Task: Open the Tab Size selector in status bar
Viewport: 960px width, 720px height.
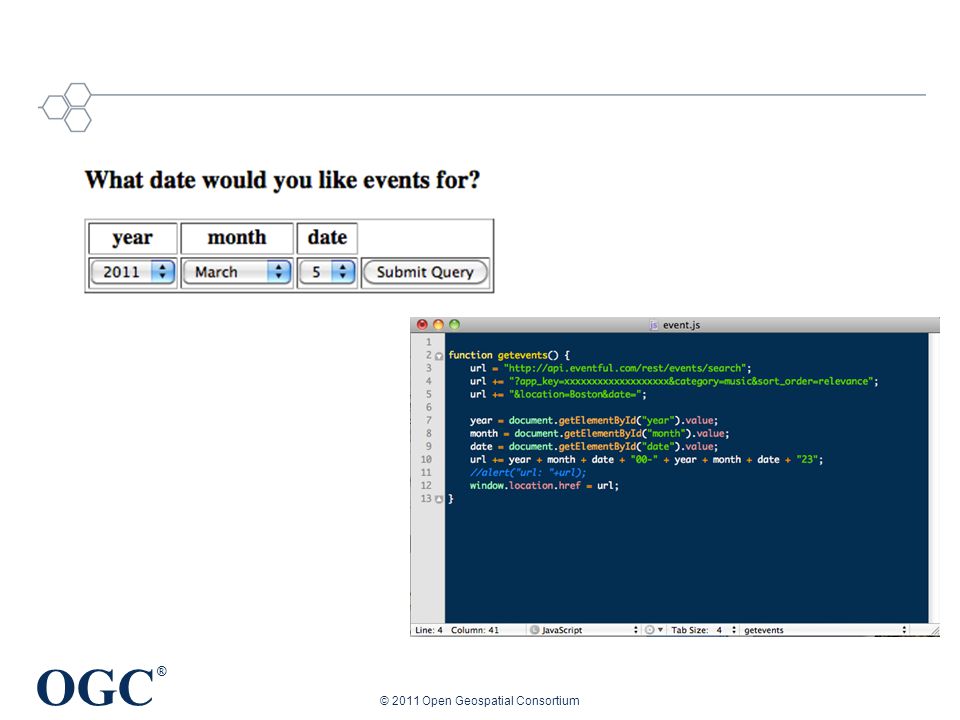Action: [703, 630]
